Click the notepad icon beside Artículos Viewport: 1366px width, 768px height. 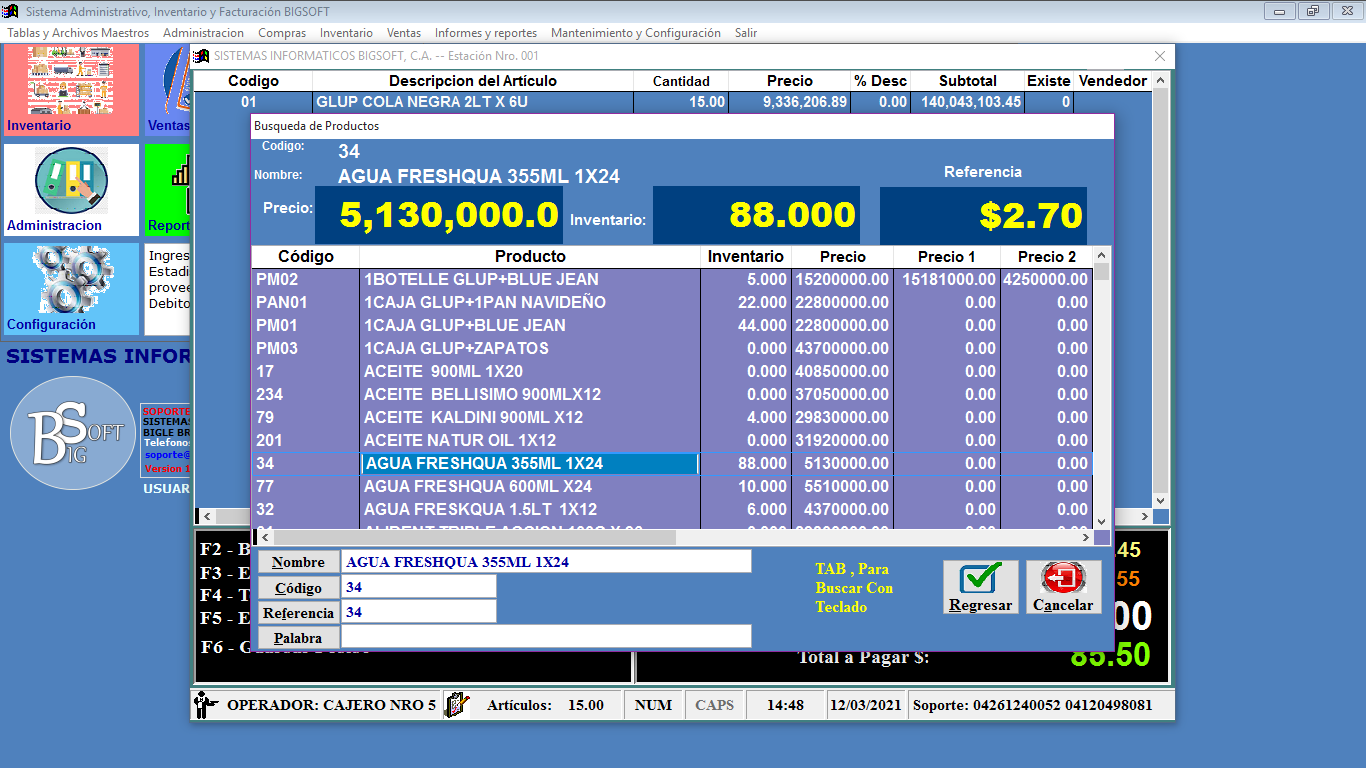[x=457, y=705]
